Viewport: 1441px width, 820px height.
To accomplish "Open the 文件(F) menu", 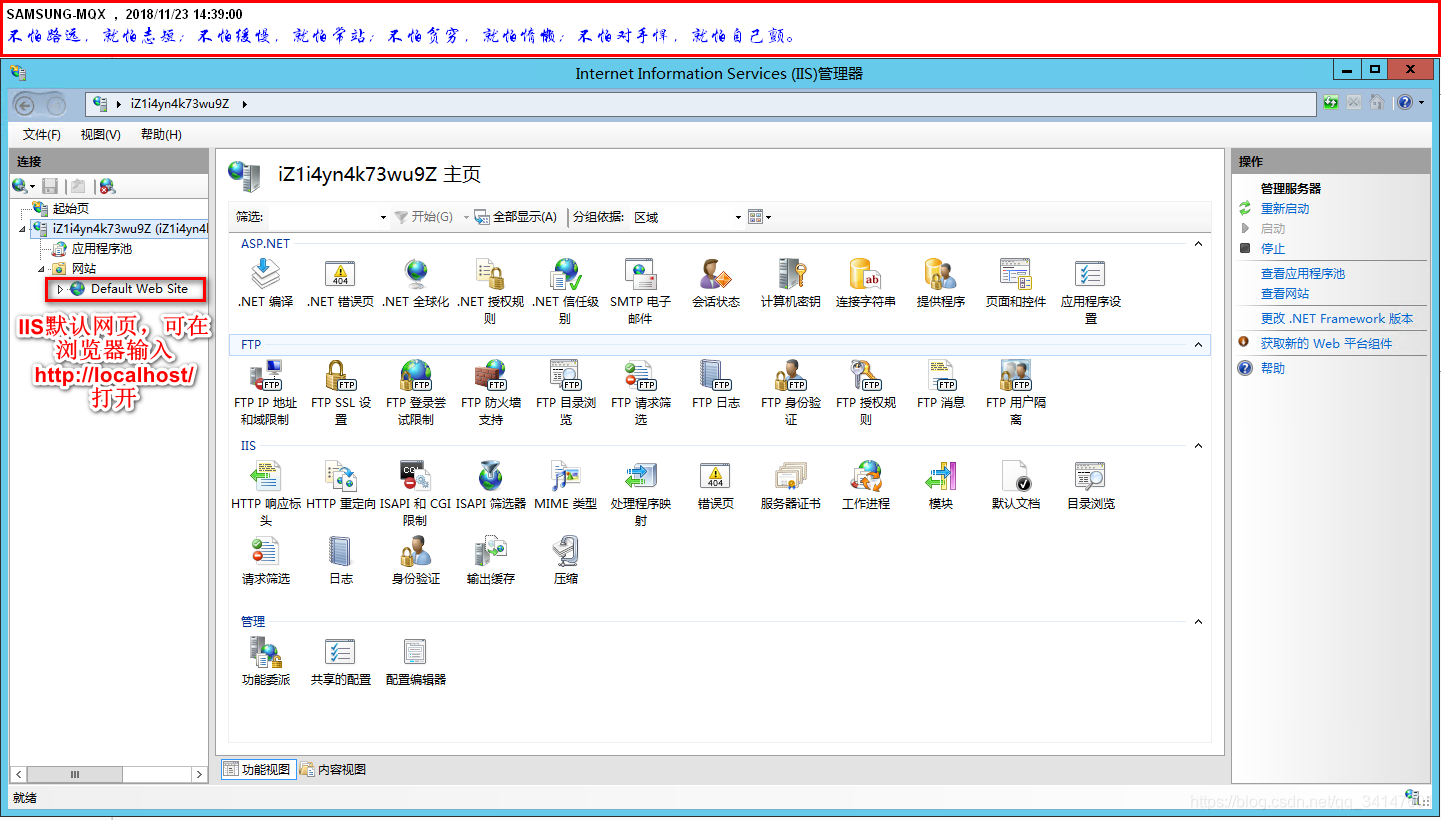I will (x=42, y=135).
